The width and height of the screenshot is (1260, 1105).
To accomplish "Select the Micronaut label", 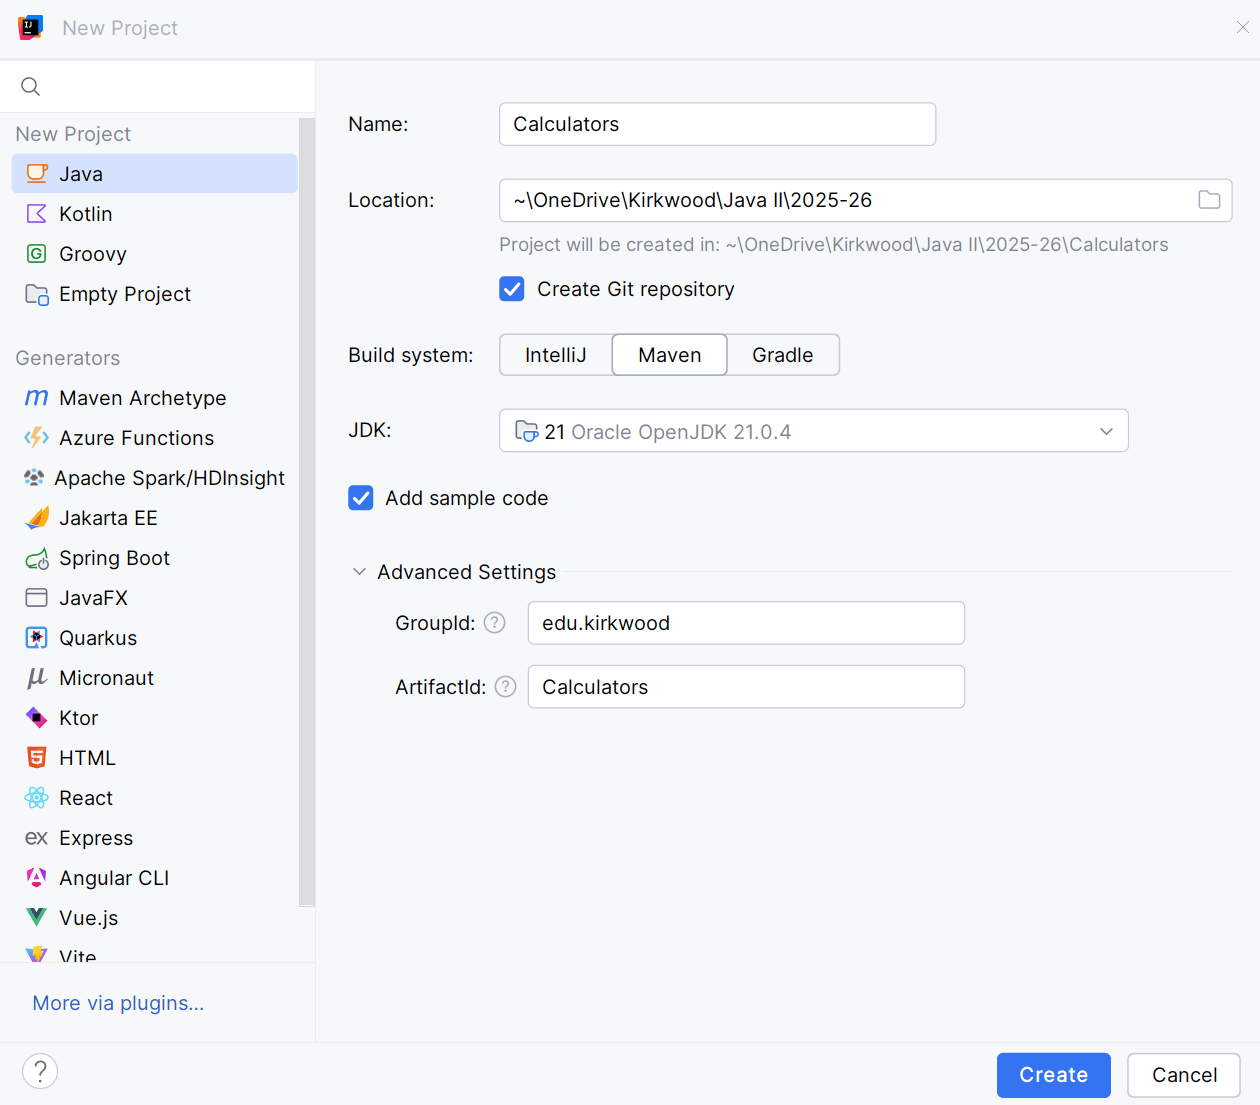I will 106,678.
